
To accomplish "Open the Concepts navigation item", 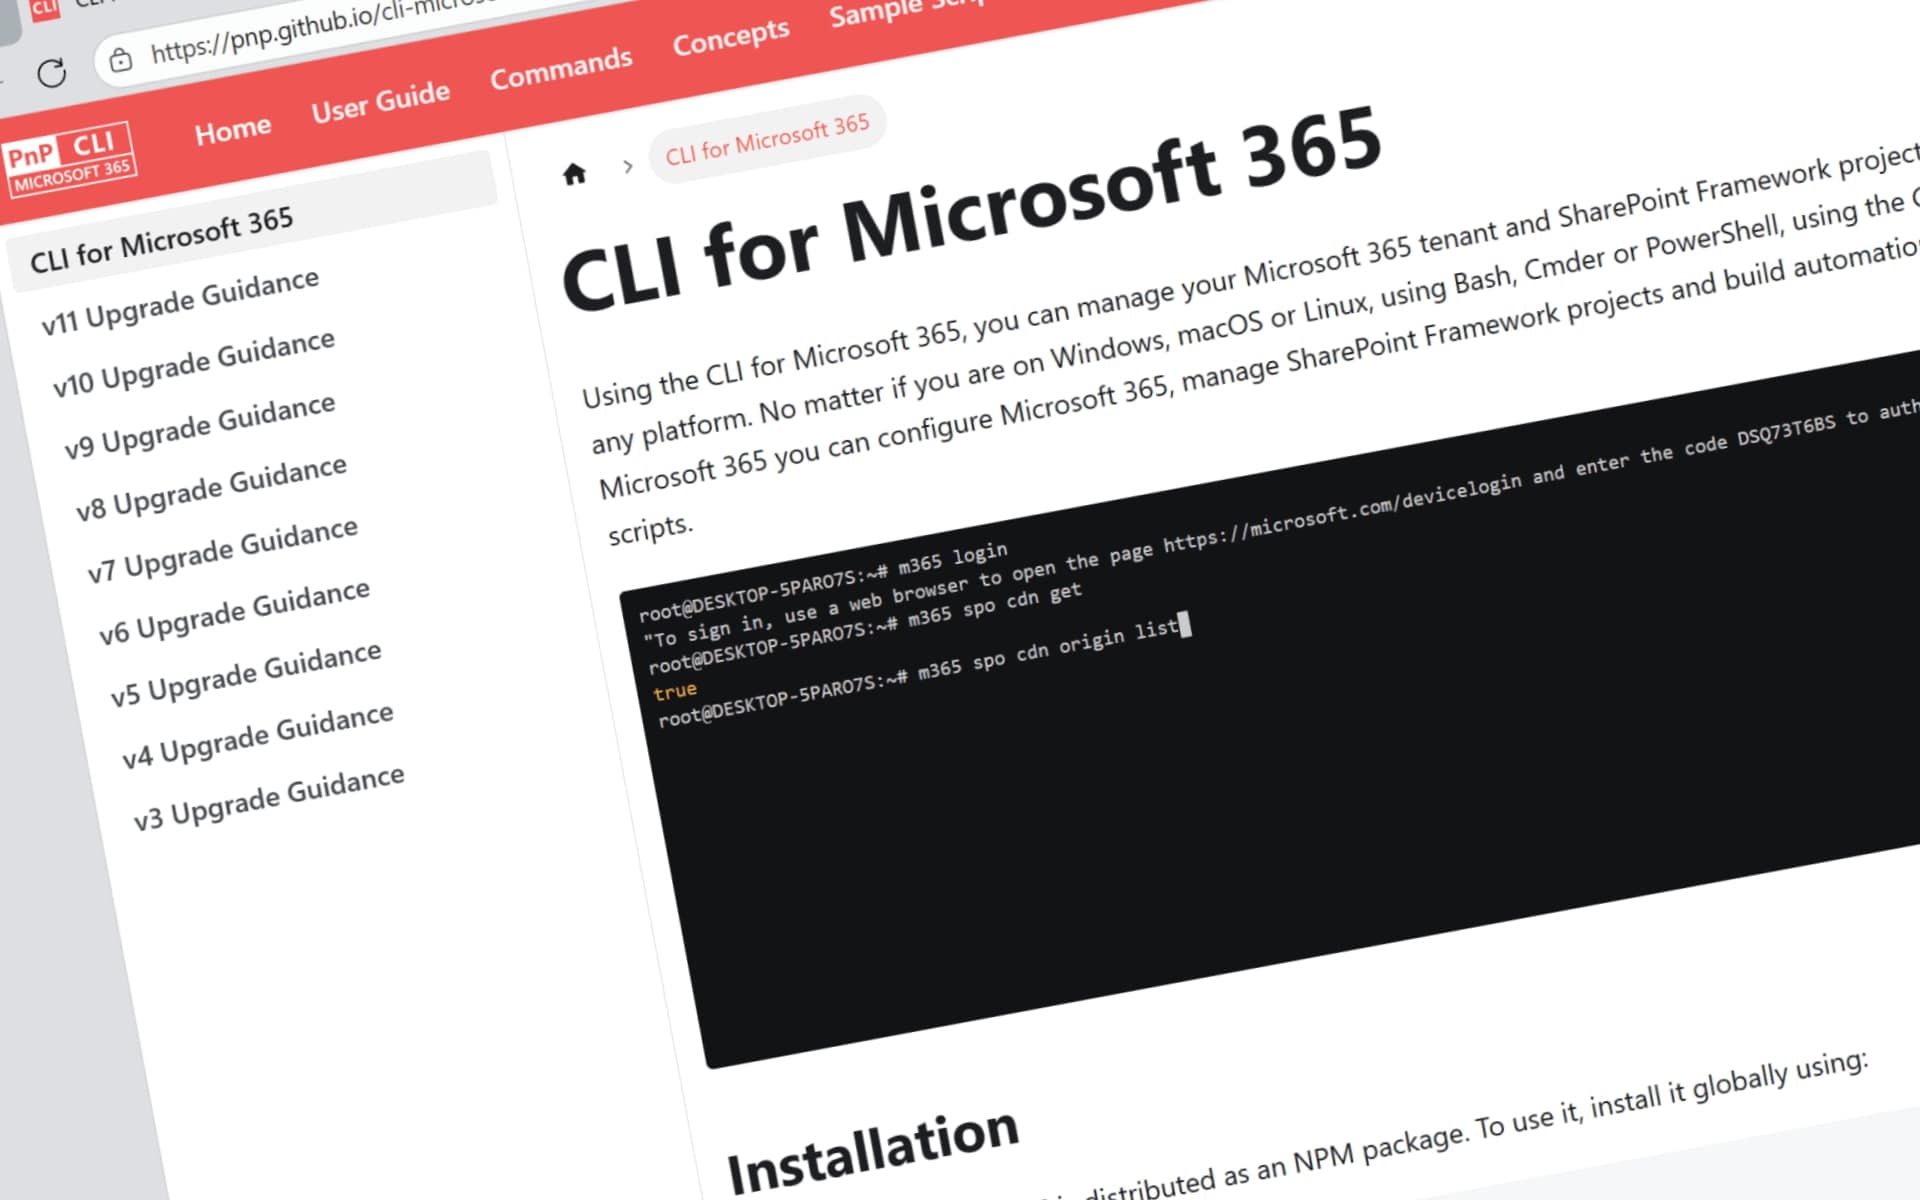I will pos(730,38).
